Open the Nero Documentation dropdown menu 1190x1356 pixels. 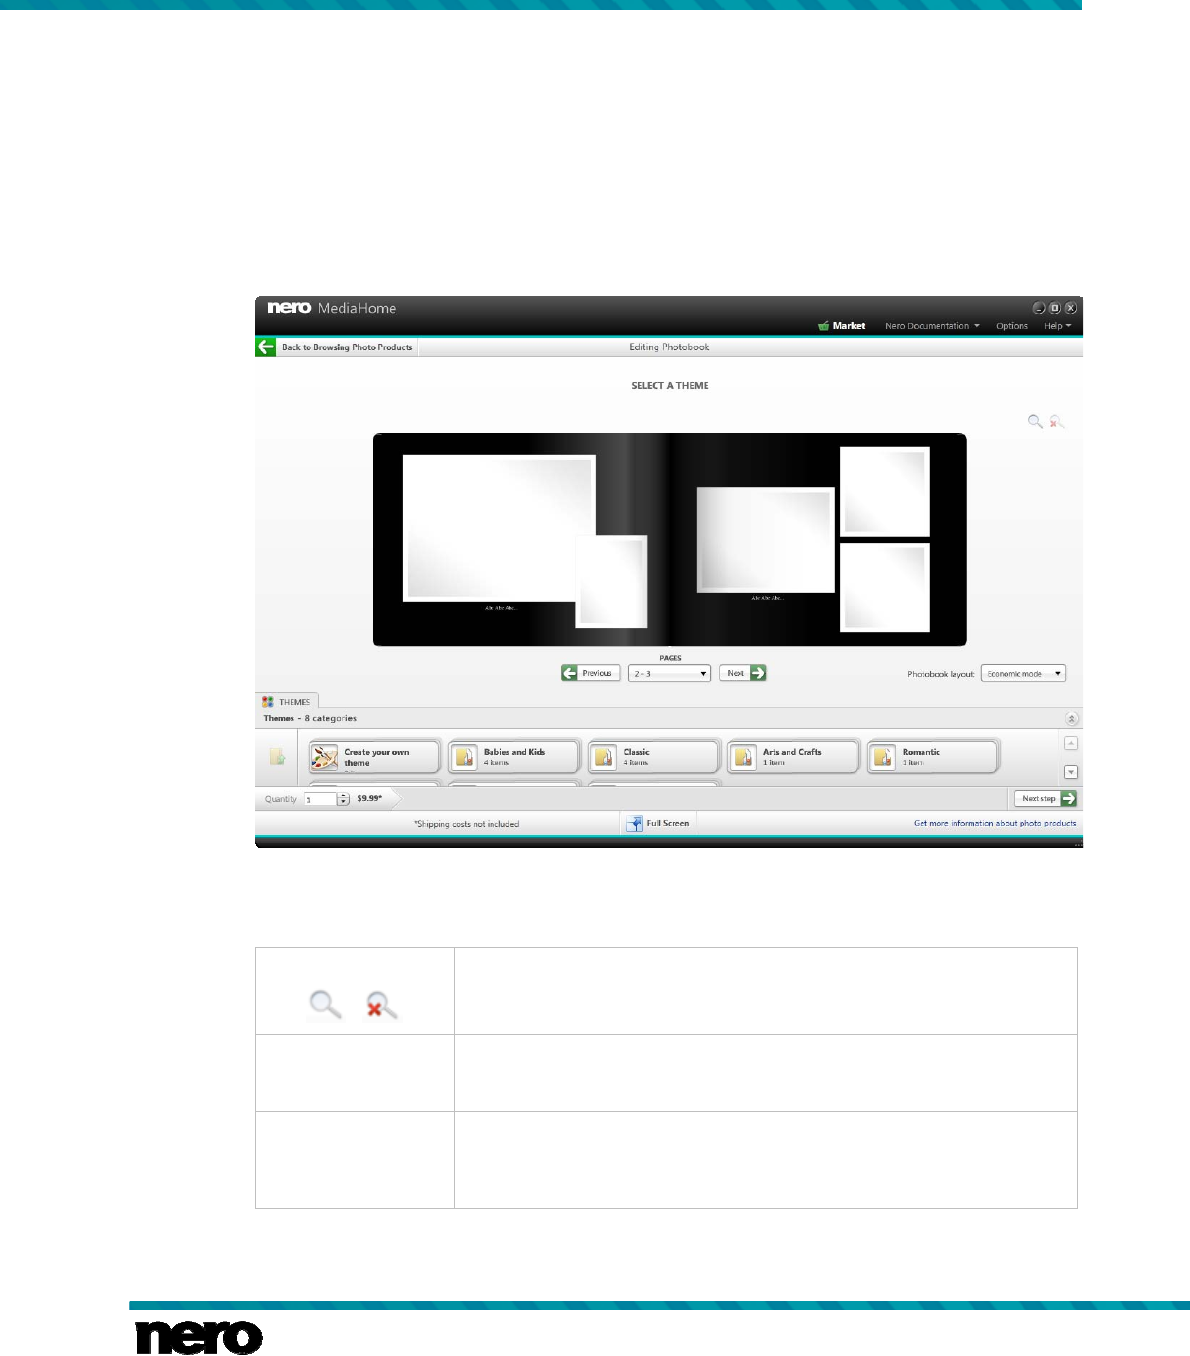tap(932, 326)
